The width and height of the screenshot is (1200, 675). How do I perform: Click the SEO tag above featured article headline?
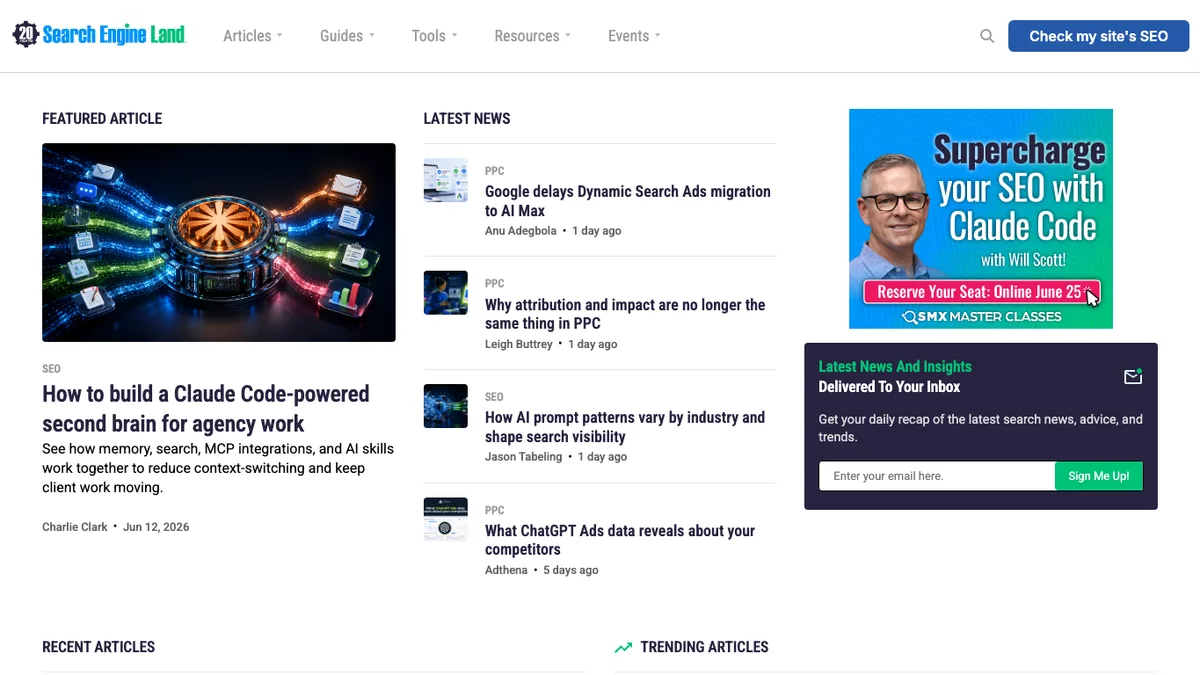click(51, 369)
